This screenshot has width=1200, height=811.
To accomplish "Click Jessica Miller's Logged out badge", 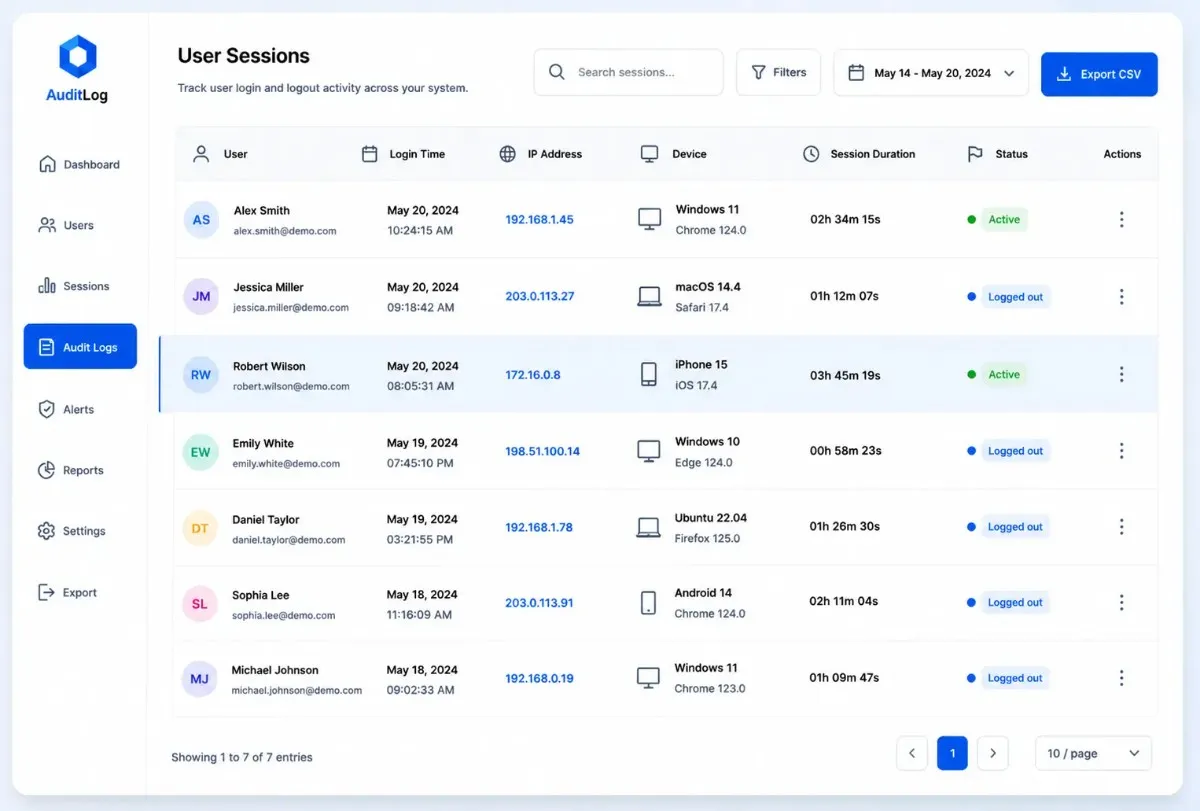I will point(1015,297).
